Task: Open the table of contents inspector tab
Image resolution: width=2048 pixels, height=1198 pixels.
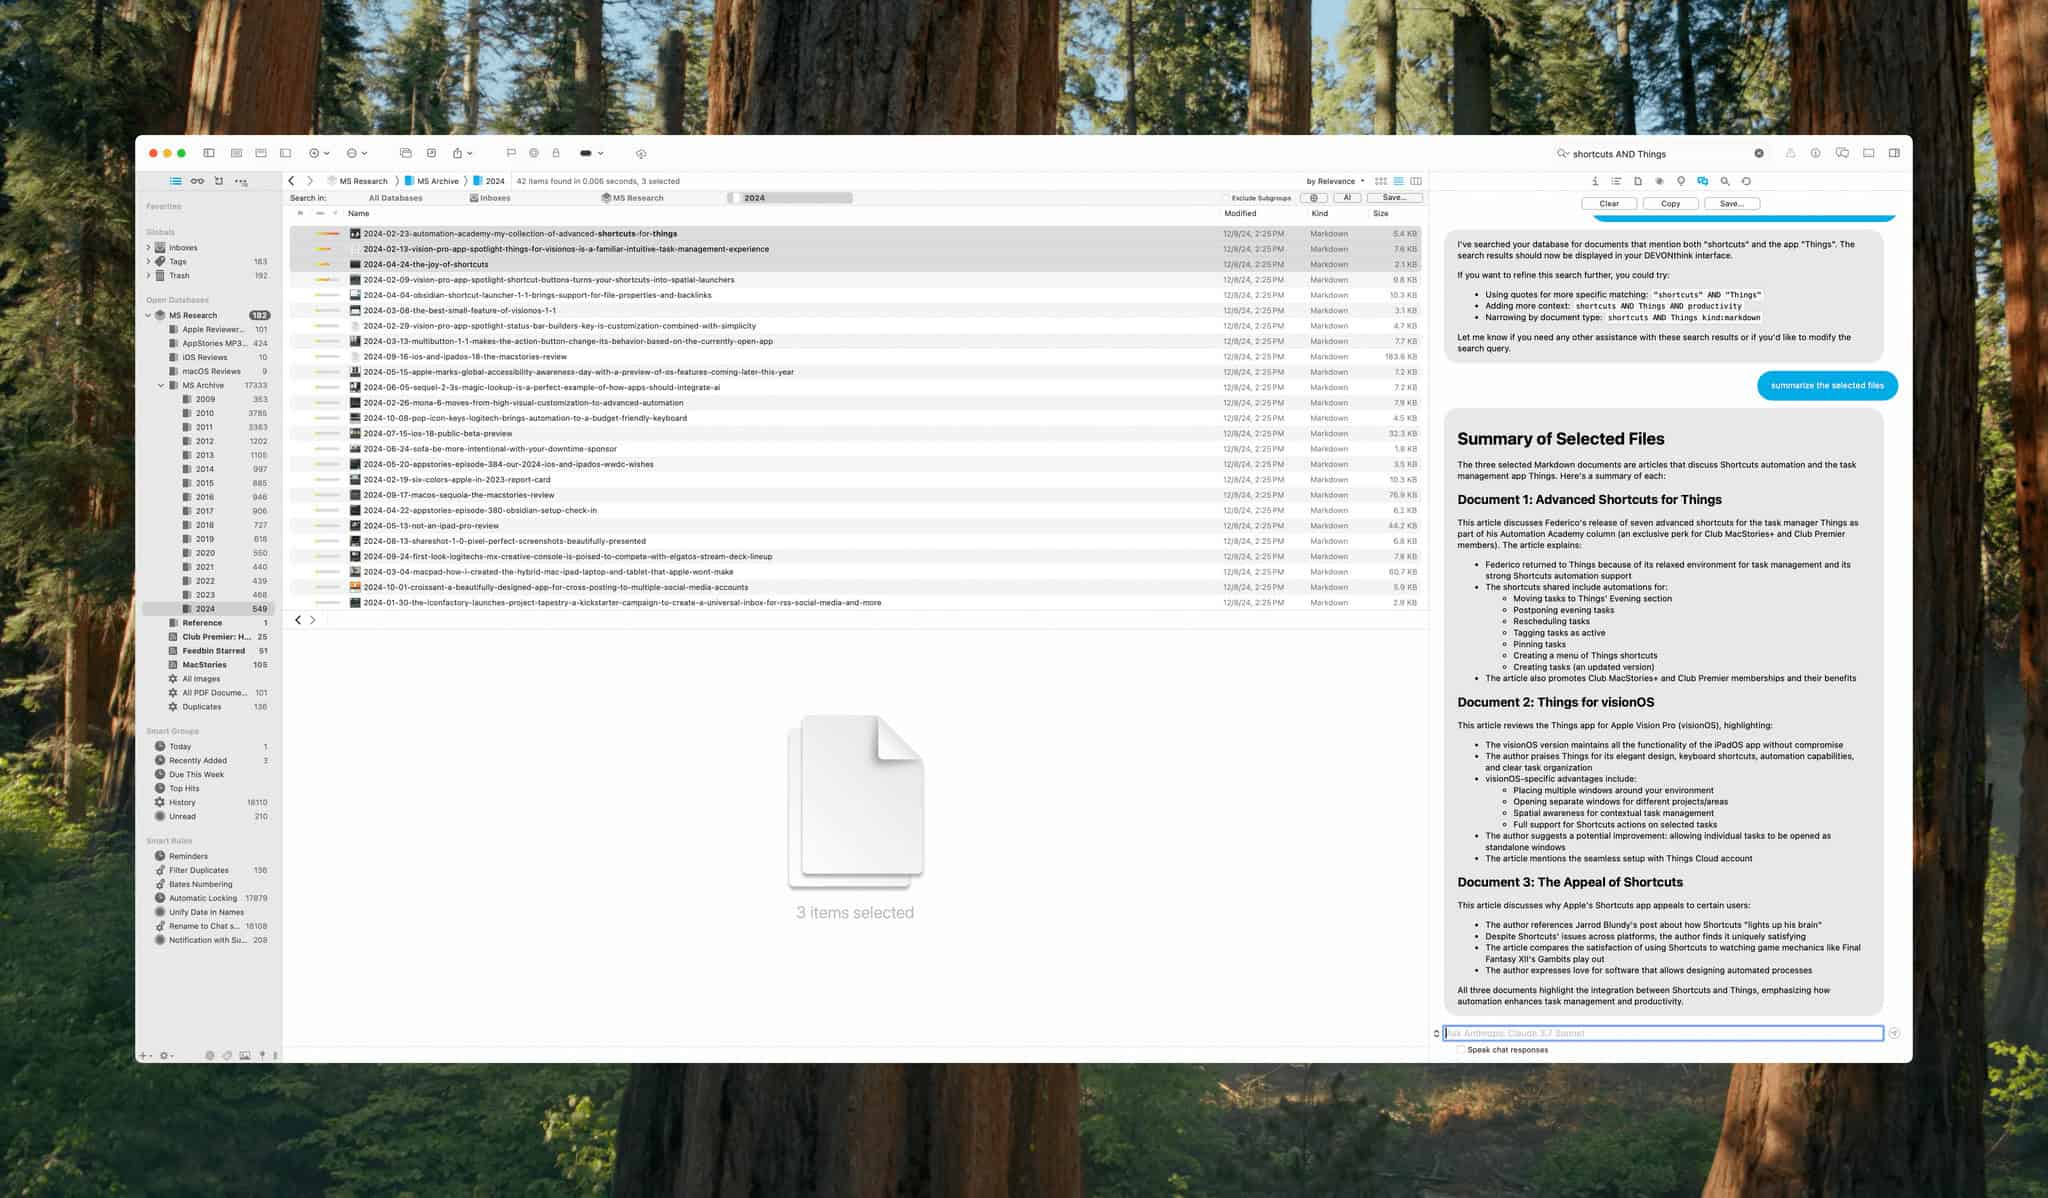Action: coord(1616,181)
